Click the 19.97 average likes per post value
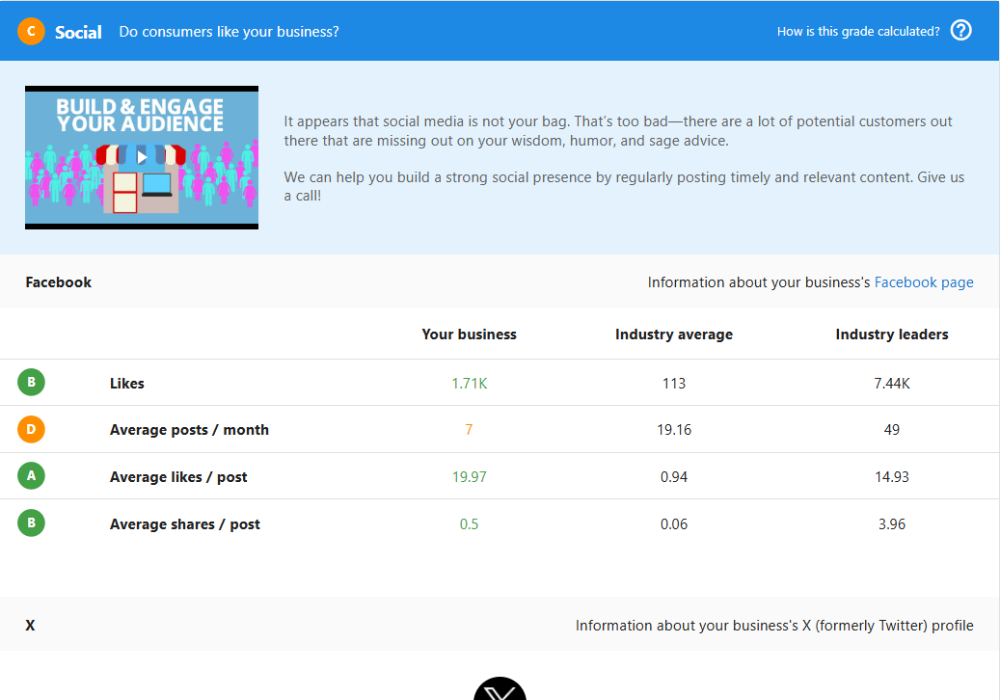The width and height of the screenshot is (1000, 700). coord(469,477)
